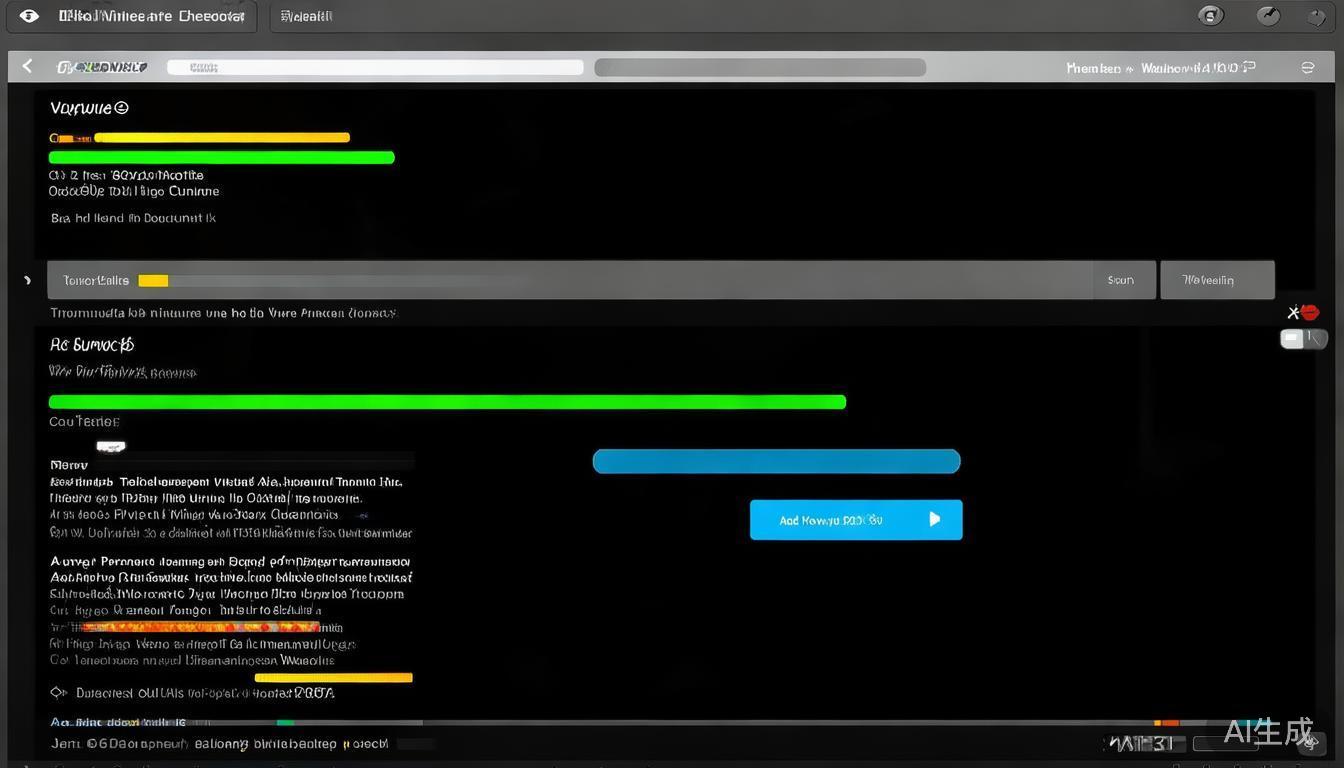Click the middle round icon at top right
This screenshot has width=1344, height=768.
click(x=1268, y=16)
